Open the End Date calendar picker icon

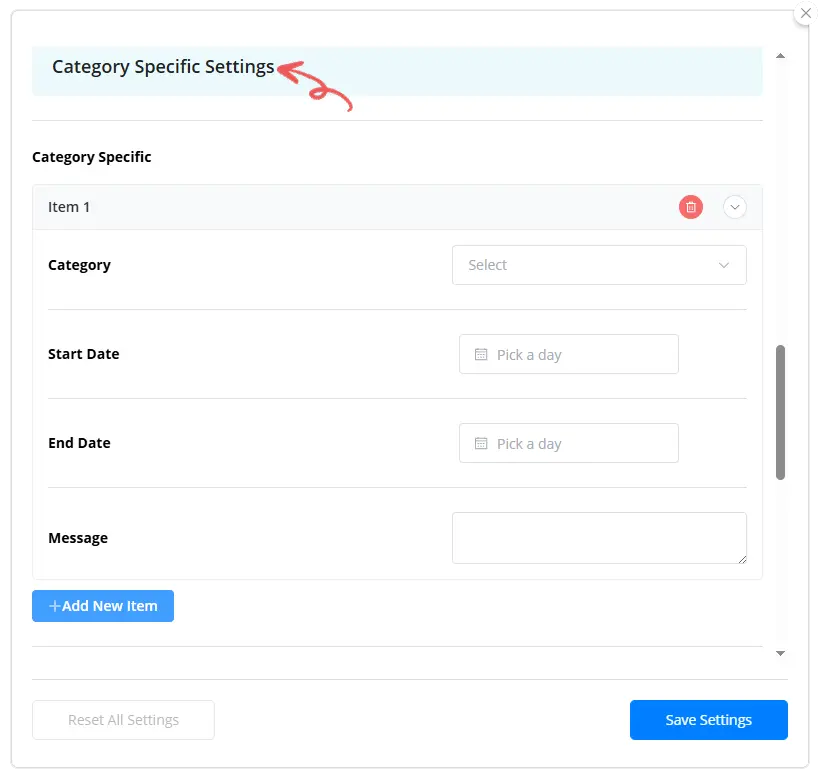(x=479, y=443)
